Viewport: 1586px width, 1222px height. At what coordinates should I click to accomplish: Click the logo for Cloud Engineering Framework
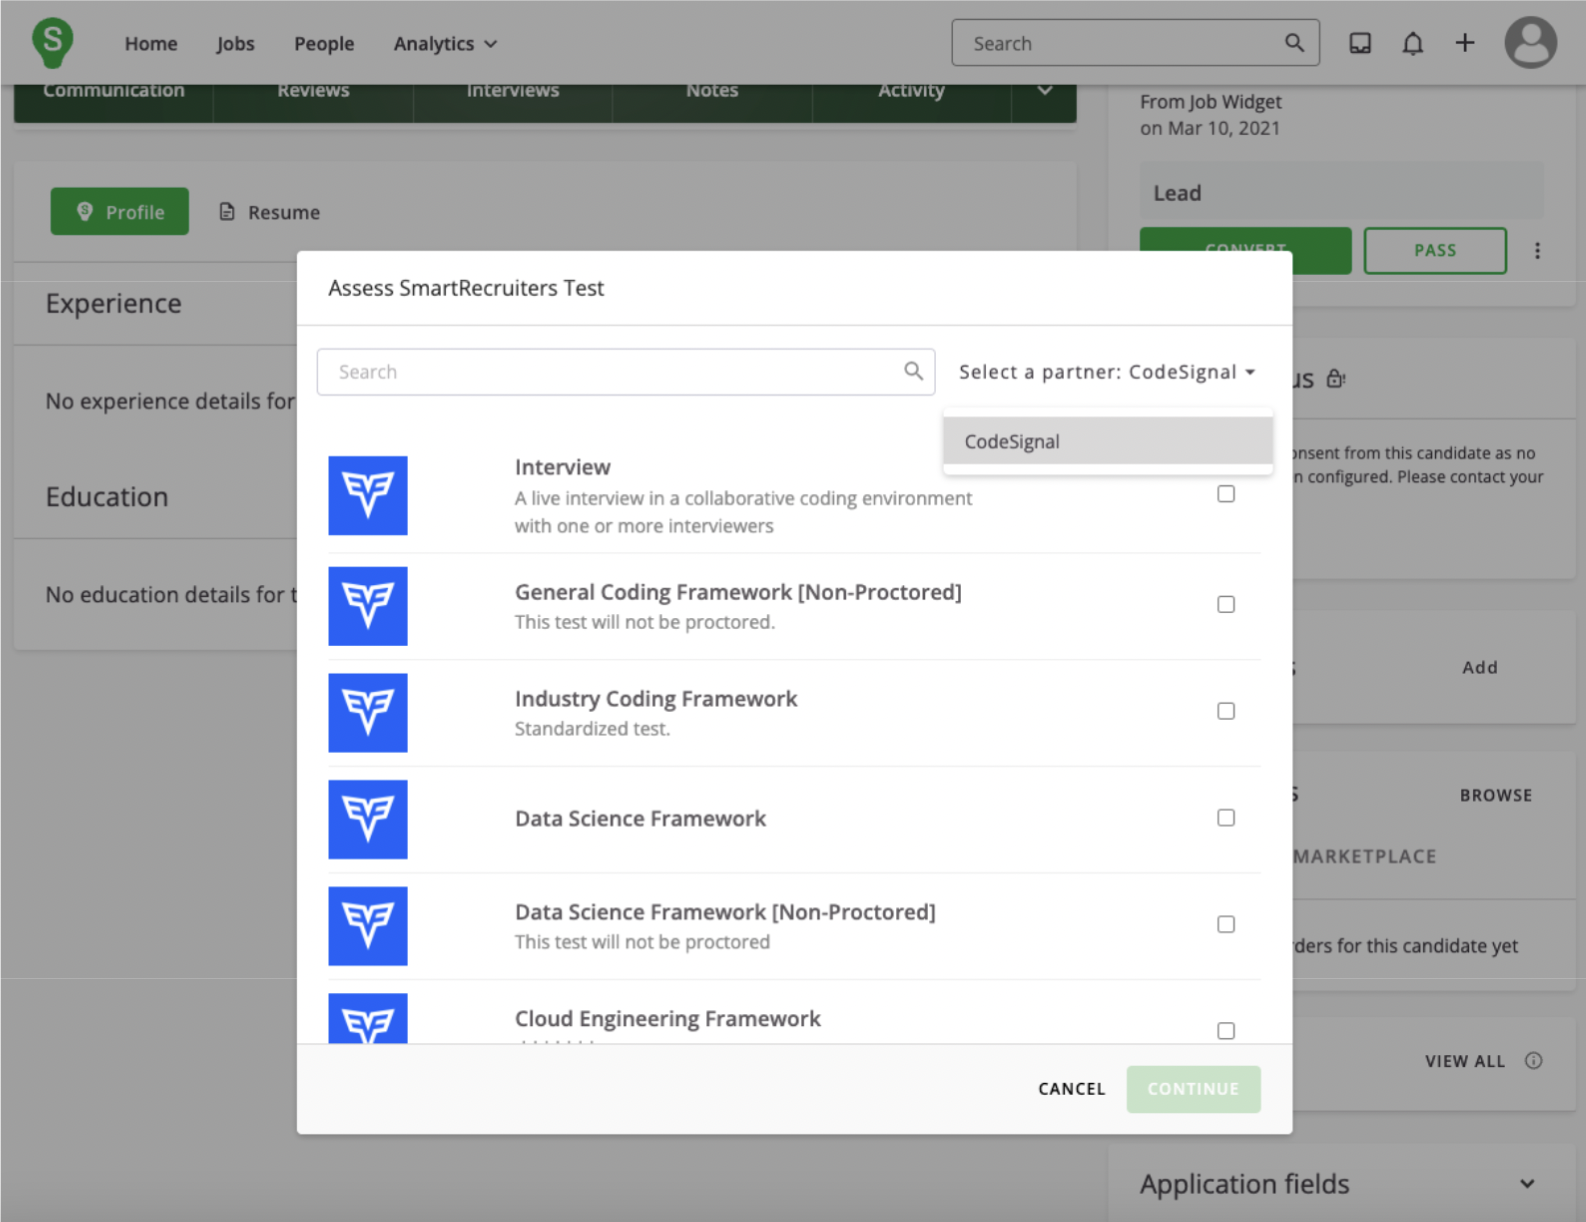368,1019
